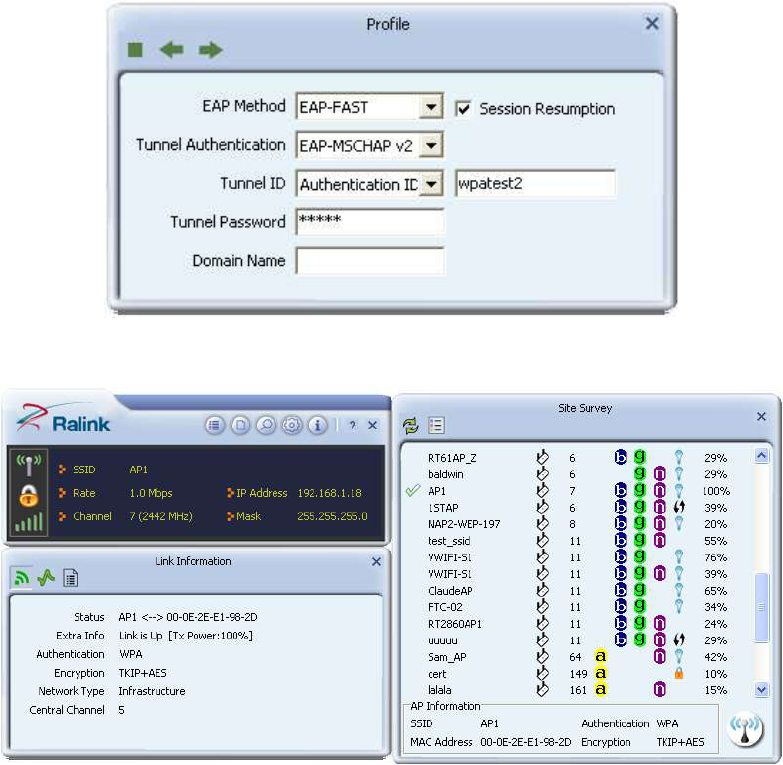Click the TKIP+AES value in Link Information

pos(142,673)
